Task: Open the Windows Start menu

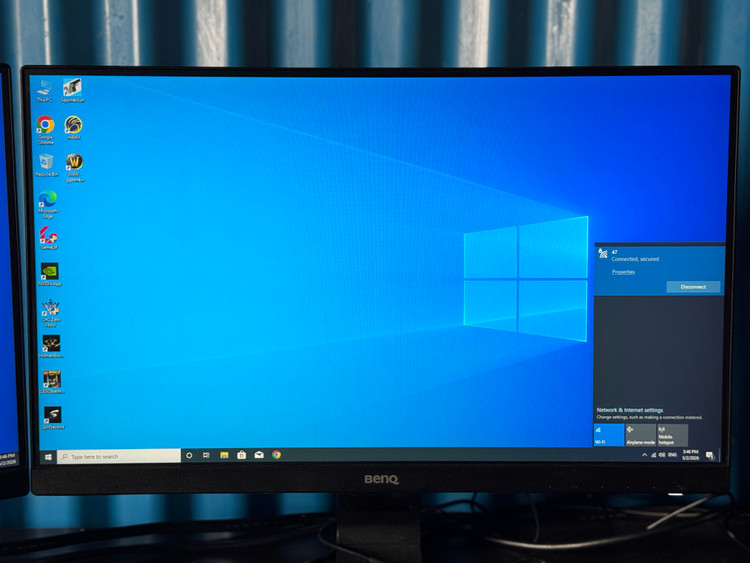Action: coord(48,457)
